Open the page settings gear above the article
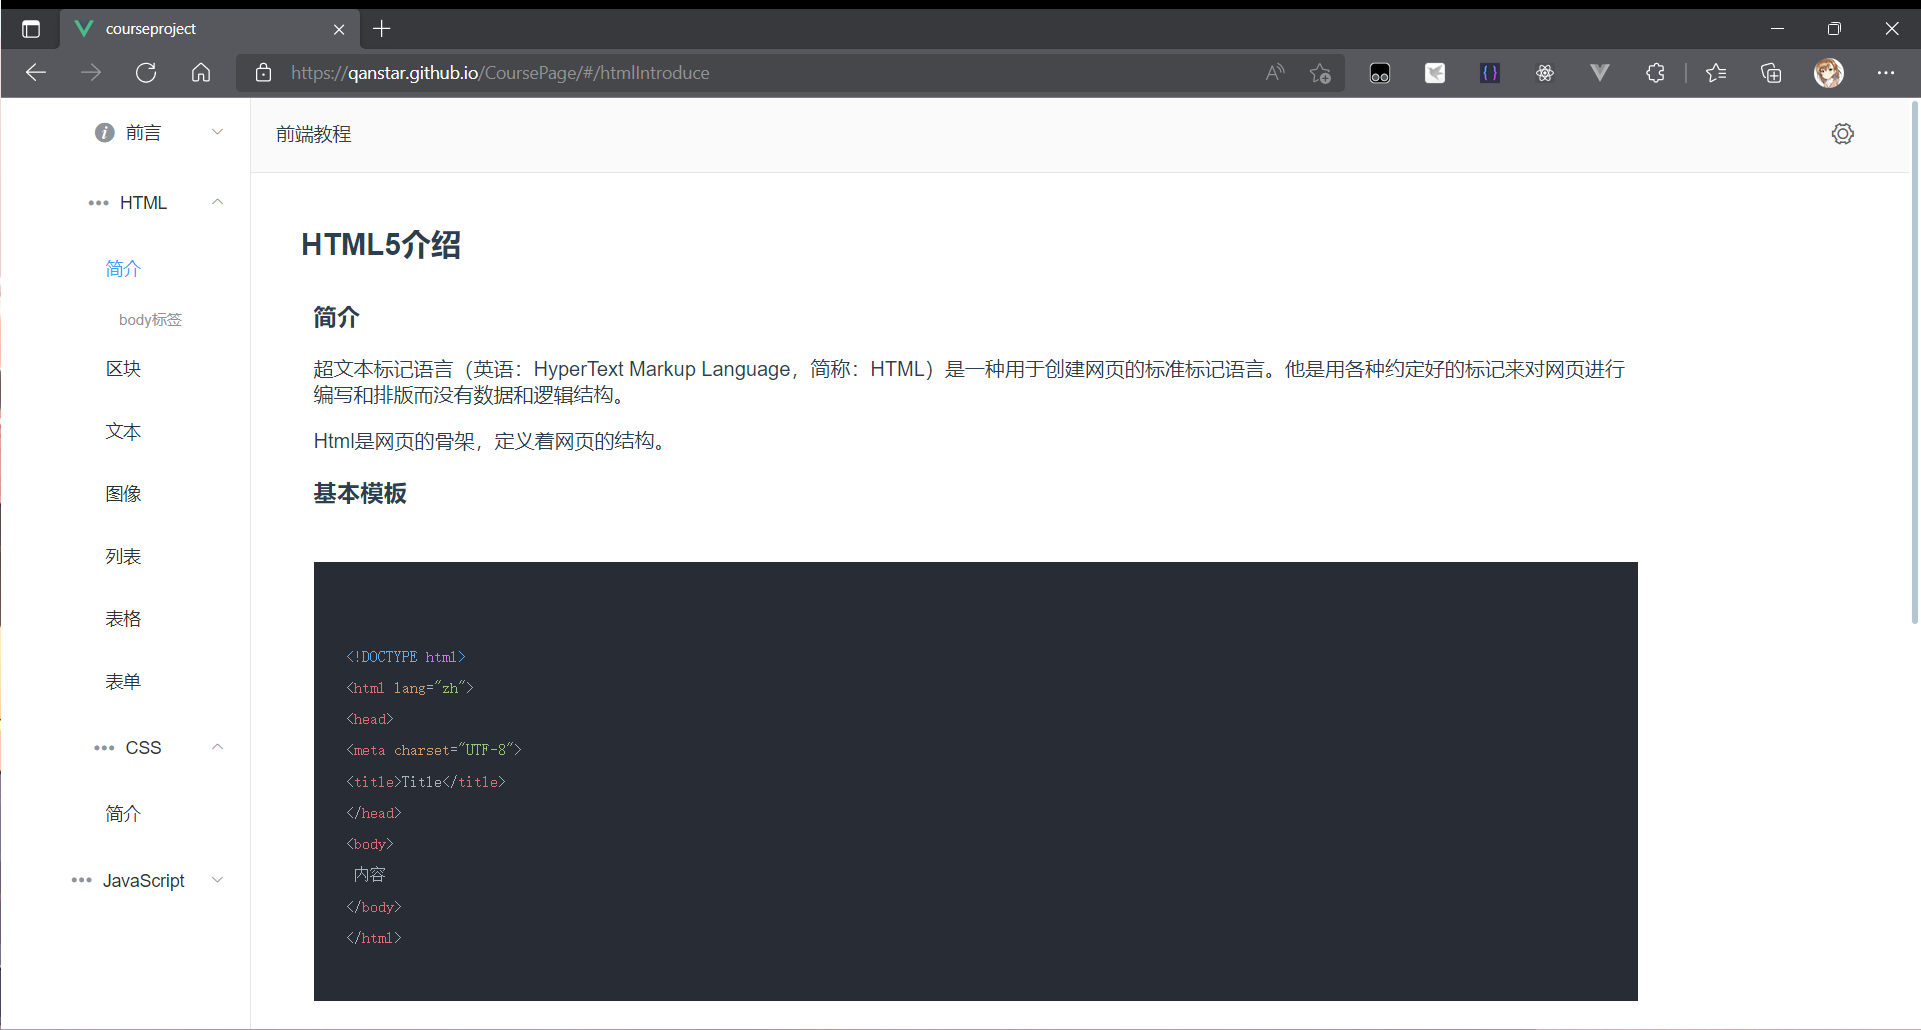Viewport: 1921px width, 1030px height. point(1843,133)
